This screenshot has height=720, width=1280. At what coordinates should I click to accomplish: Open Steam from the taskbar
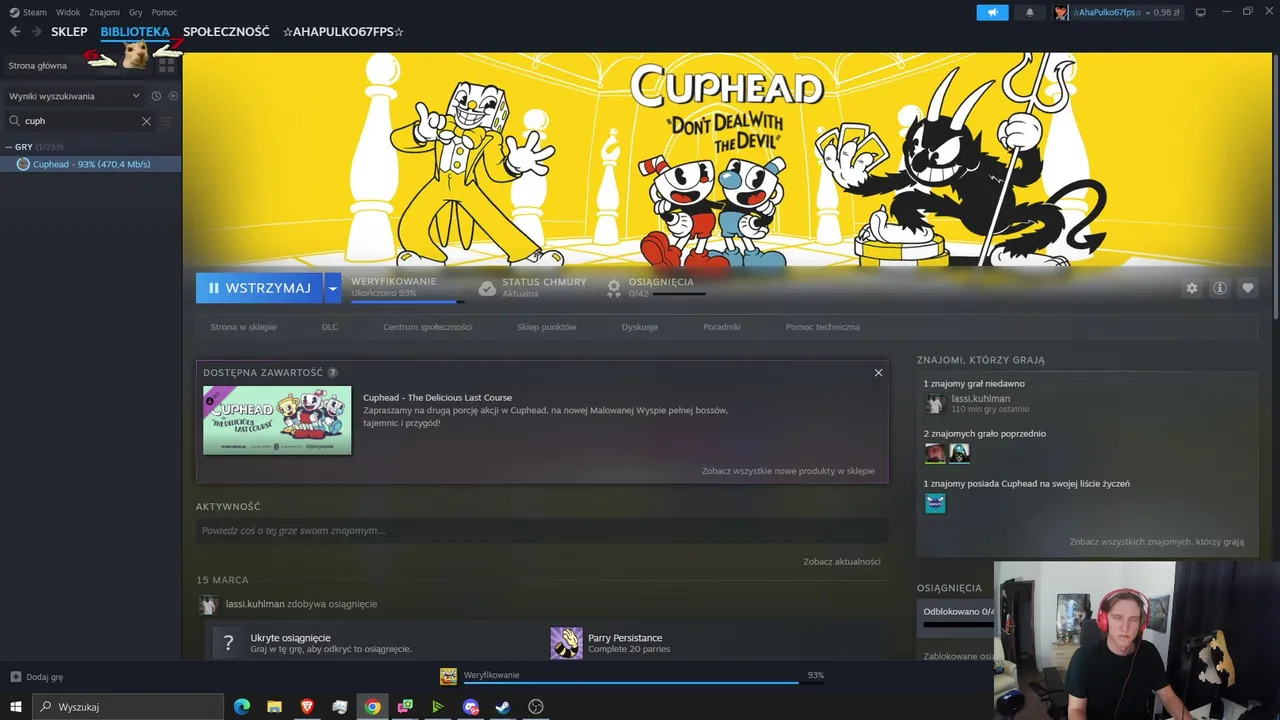tap(503, 707)
